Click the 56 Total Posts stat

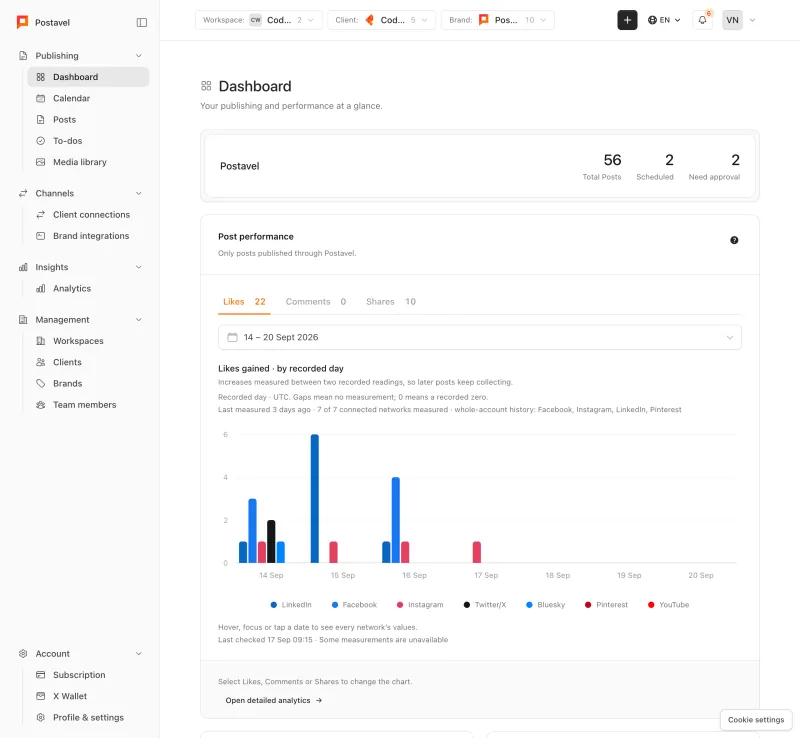(x=602, y=166)
